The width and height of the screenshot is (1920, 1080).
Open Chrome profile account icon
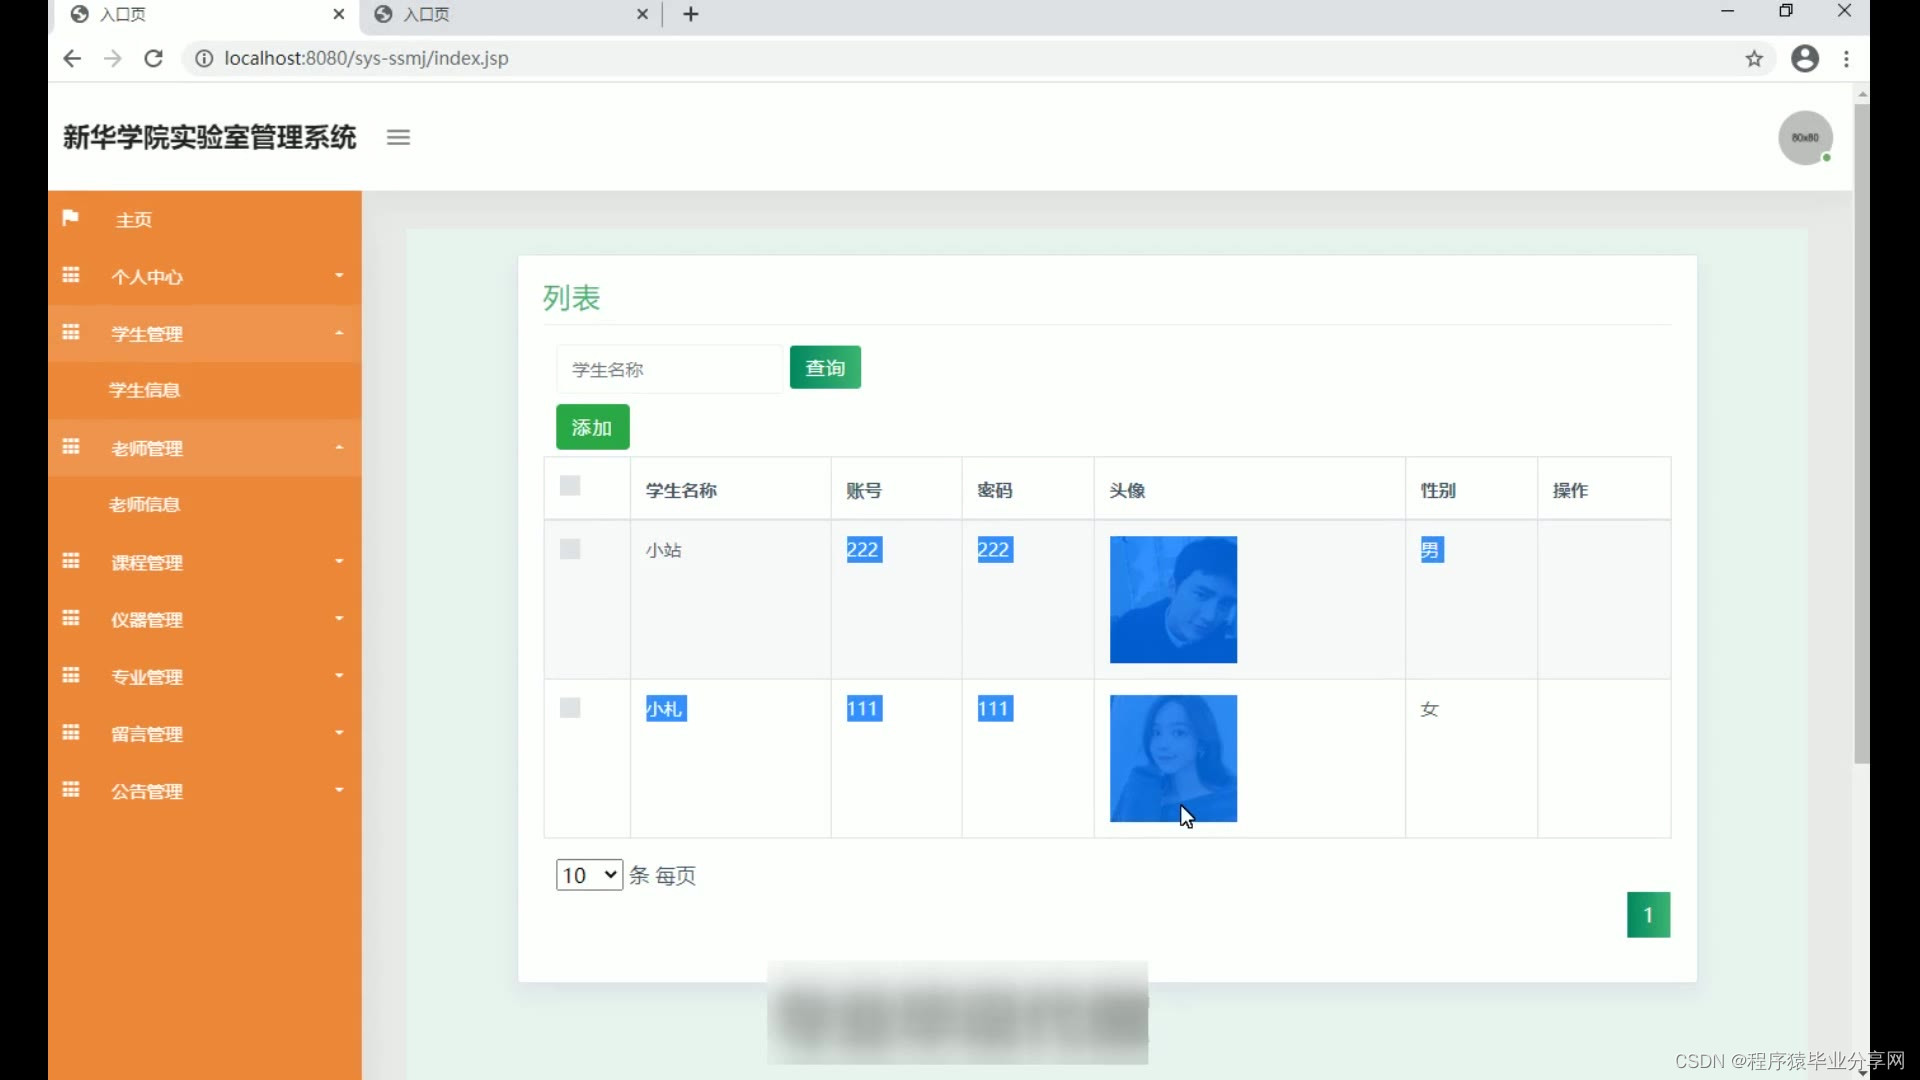click(1804, 59)
